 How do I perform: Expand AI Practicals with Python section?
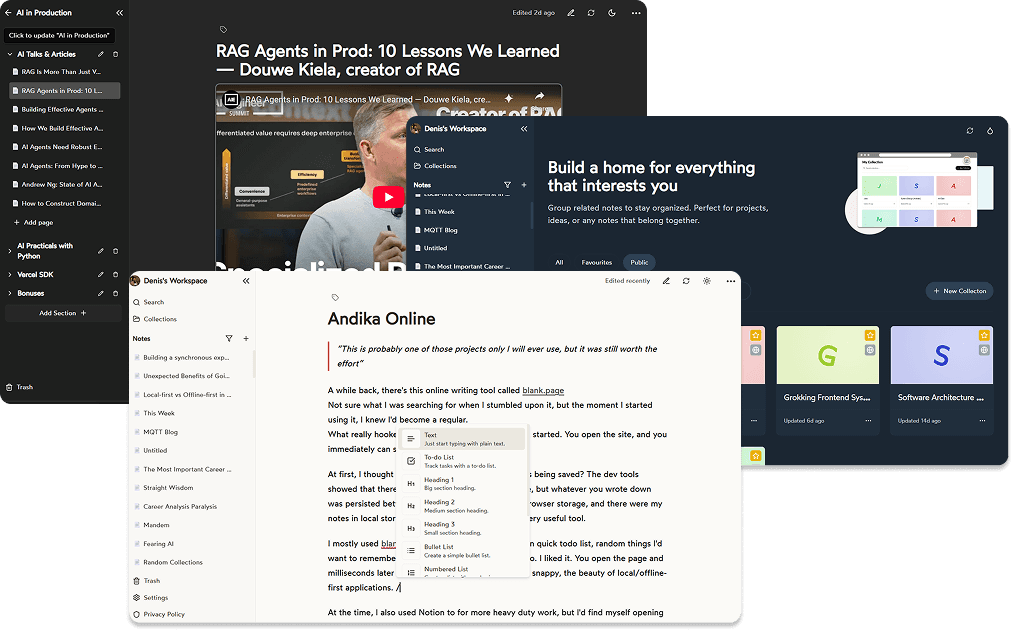(10, 251)
